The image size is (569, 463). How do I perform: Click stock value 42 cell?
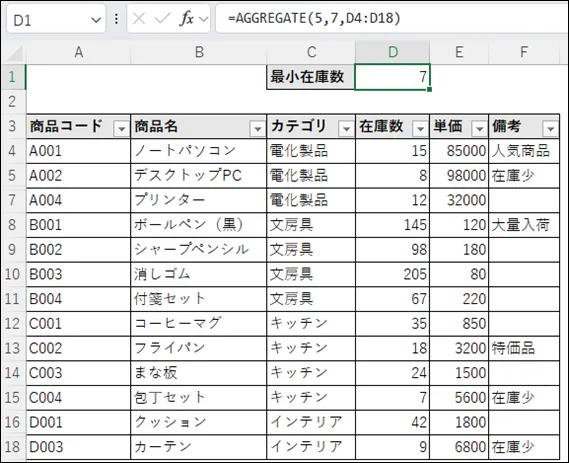393,422
